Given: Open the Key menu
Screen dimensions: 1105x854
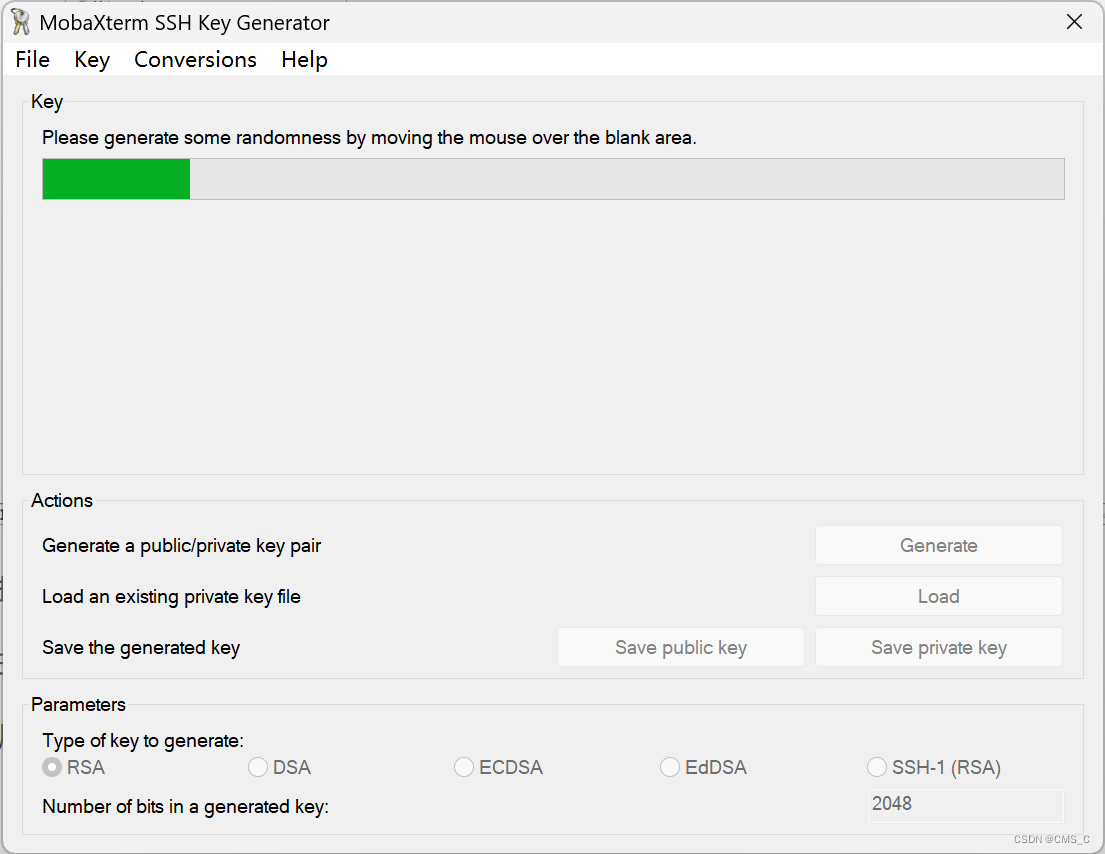Looking at the screenshot, I should point(92,60).
